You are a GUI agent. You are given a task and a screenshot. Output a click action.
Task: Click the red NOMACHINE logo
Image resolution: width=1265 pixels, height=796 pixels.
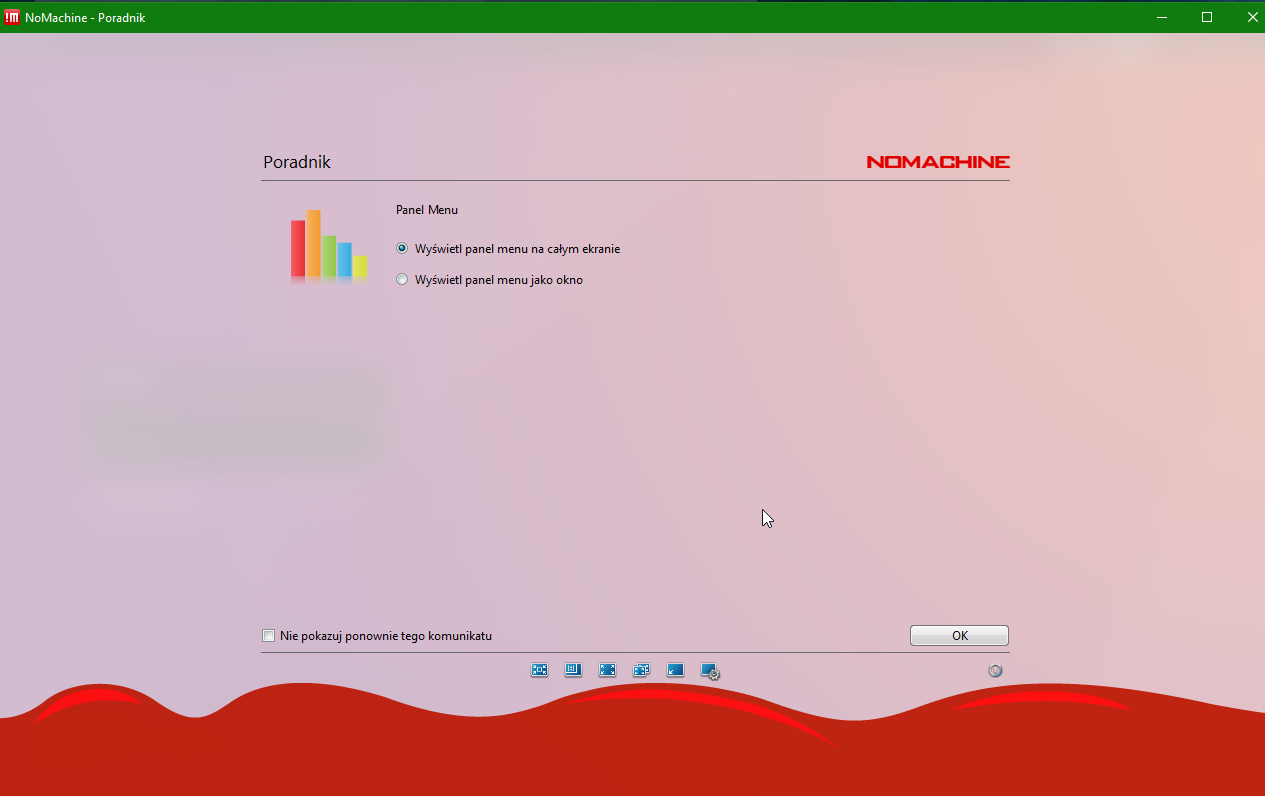point(937,162)
